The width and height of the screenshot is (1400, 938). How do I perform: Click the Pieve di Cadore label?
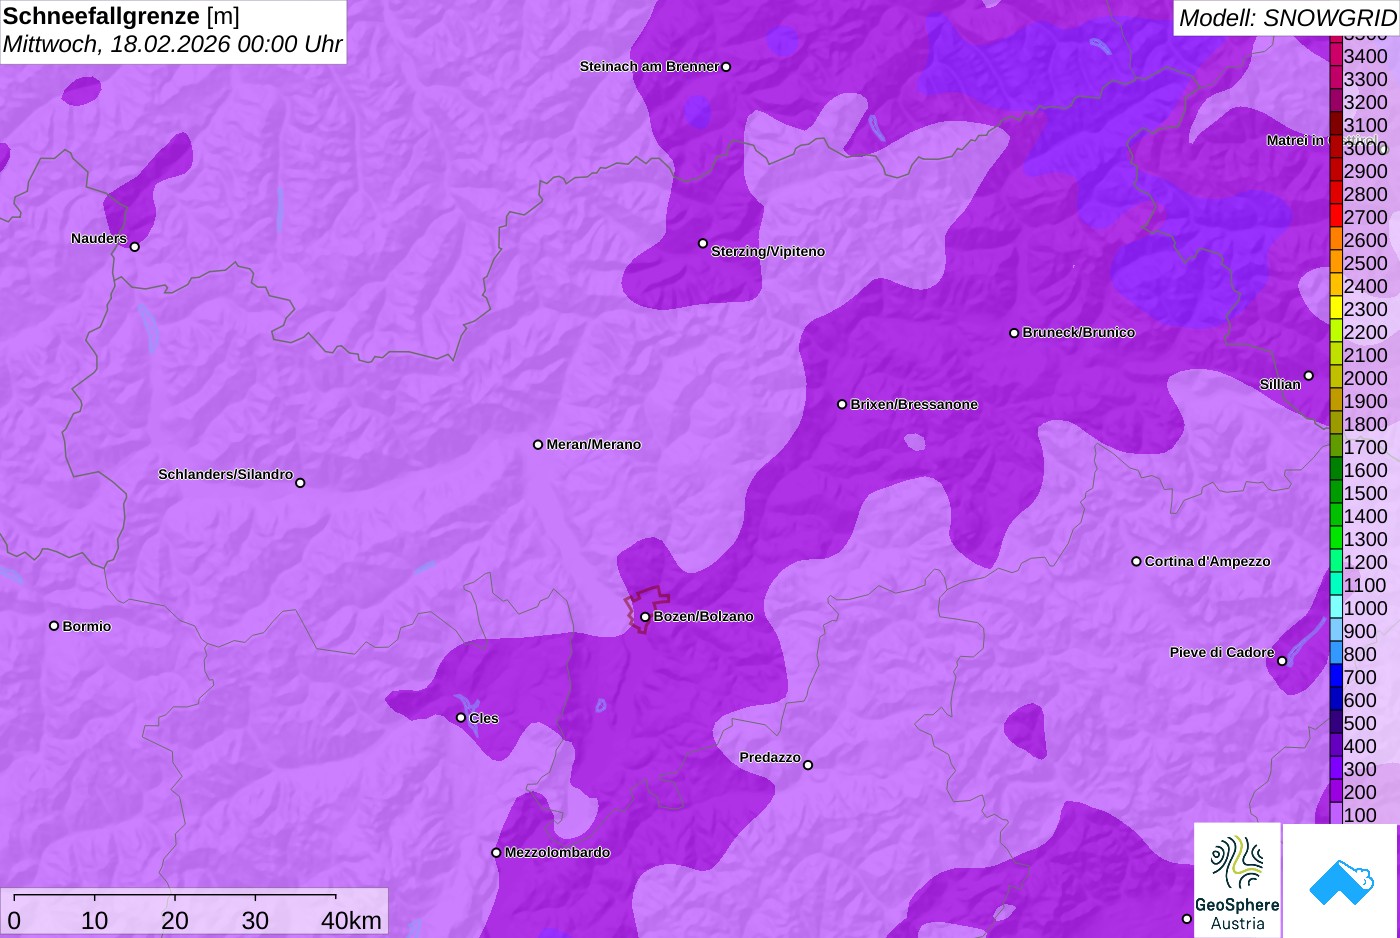tap(1222, 652)
